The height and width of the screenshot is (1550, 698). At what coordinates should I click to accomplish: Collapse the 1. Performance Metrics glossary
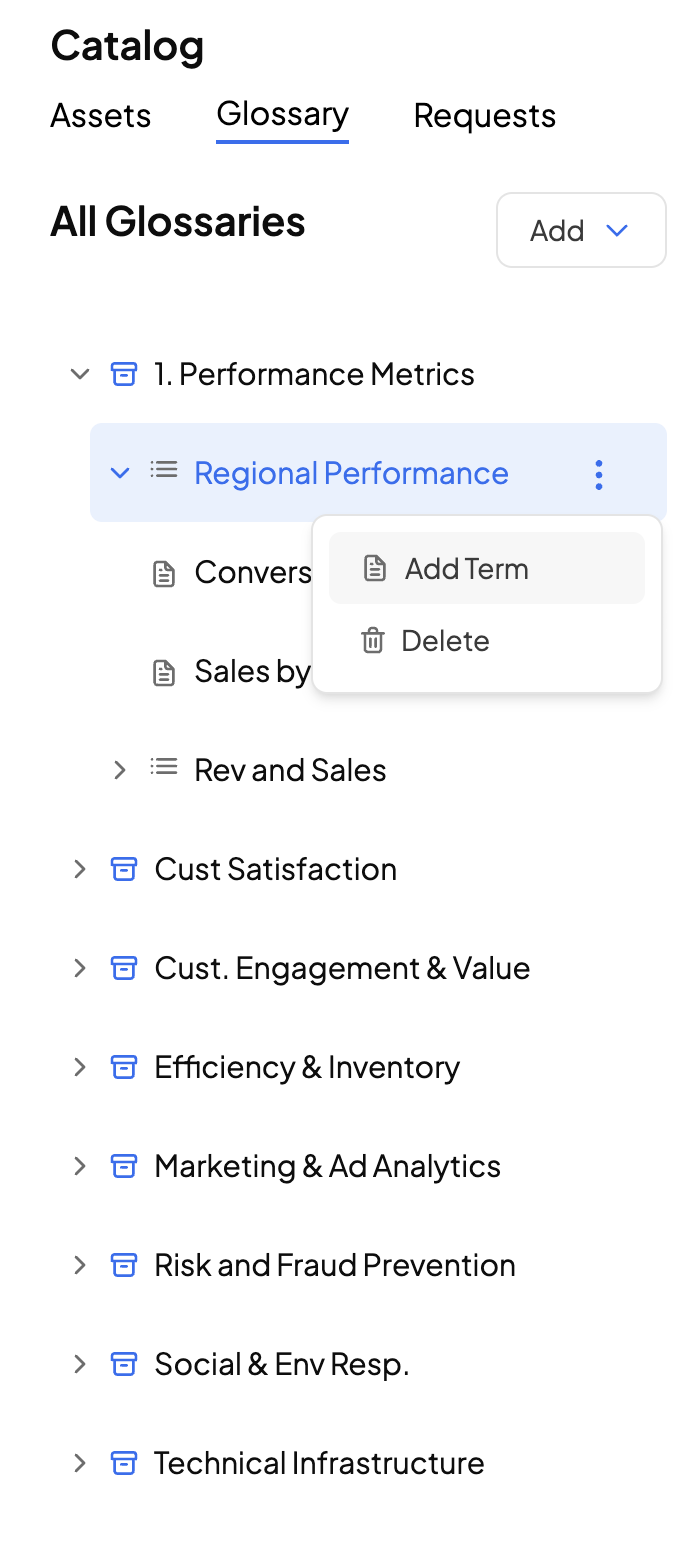pos(80,375)
